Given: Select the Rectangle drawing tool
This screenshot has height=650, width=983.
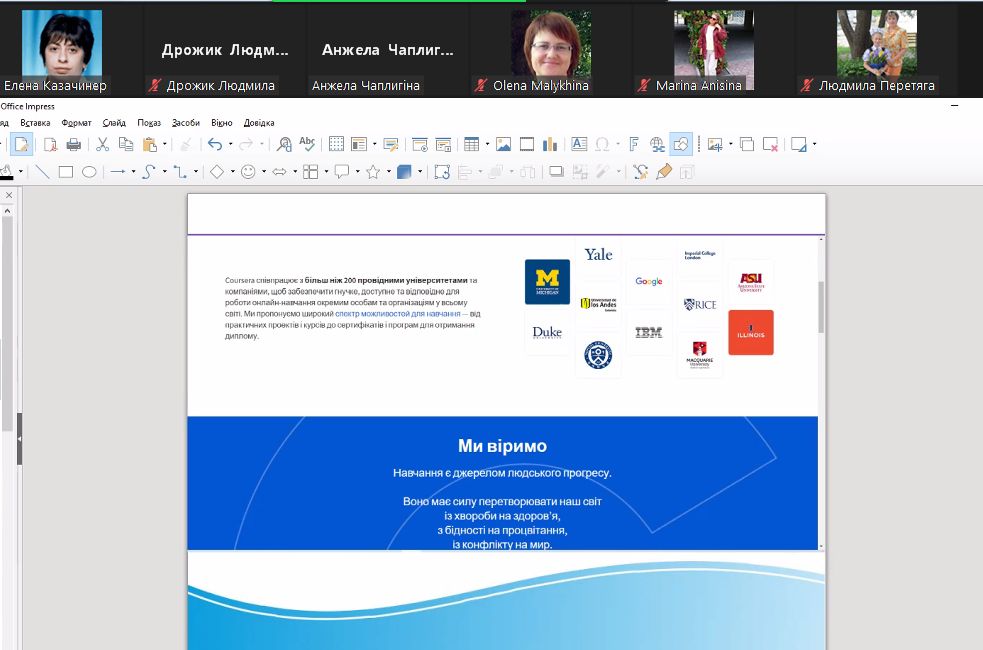Looking at the screenshot, I should pyautogui.click(x=66, y=172).
